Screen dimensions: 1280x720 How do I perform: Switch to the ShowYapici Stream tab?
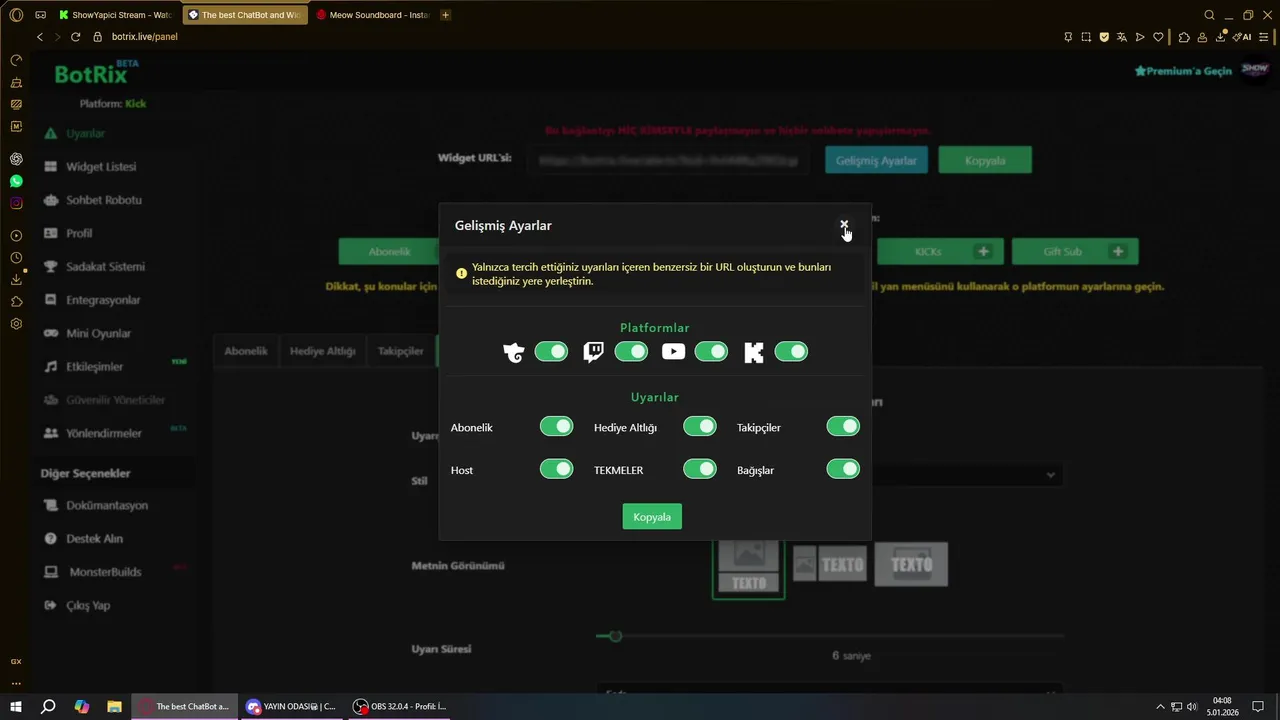point(115,15)
